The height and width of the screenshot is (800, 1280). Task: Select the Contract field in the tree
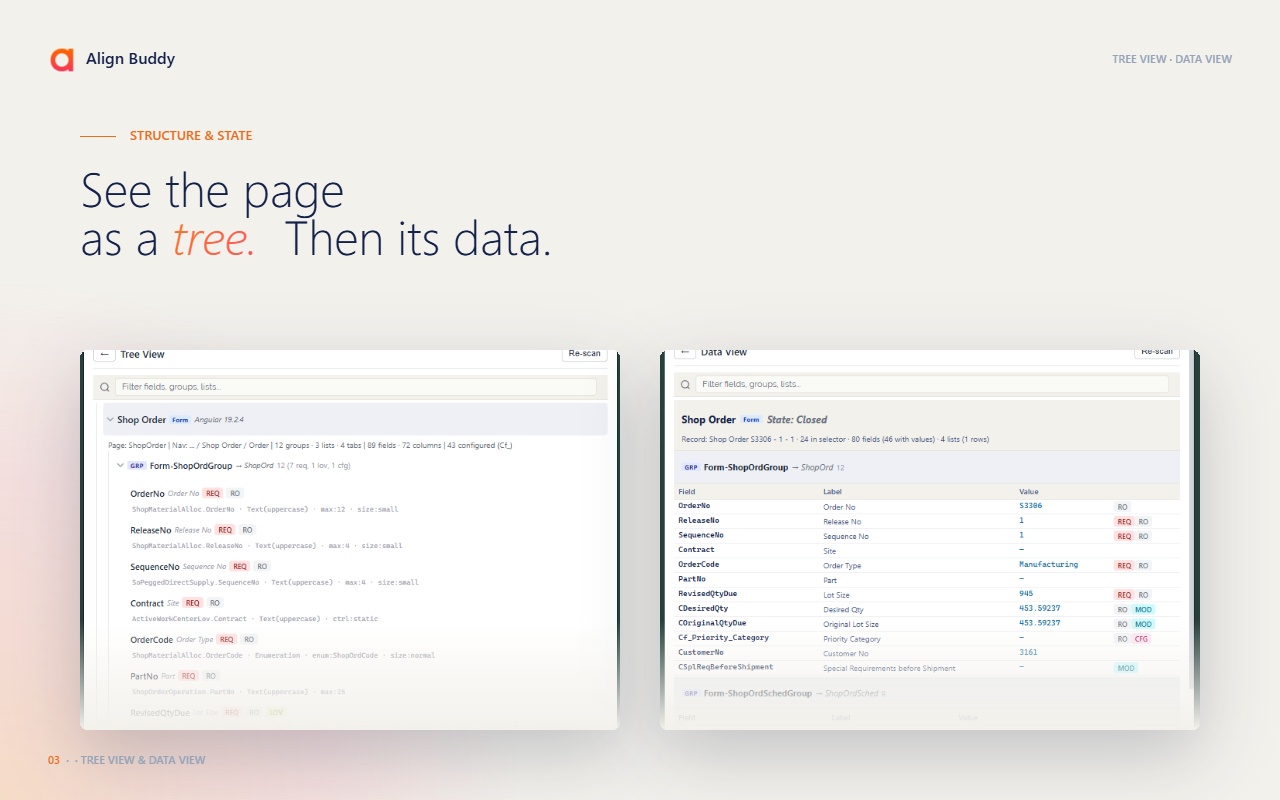147,603
